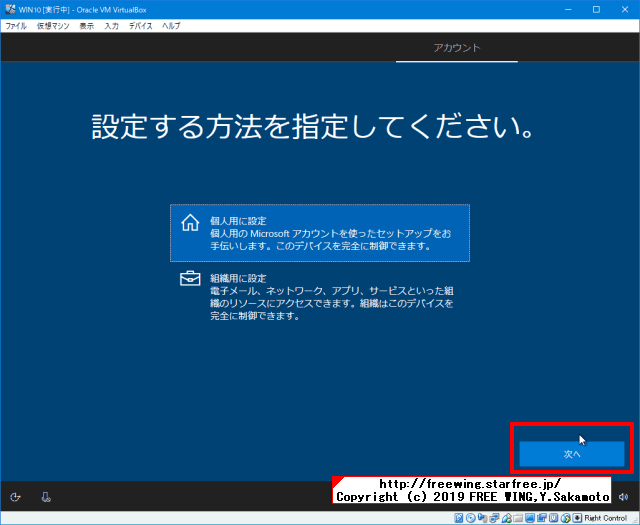Click the USB devices status icon
The image size is (640, 525).
(x=507, y=518)
